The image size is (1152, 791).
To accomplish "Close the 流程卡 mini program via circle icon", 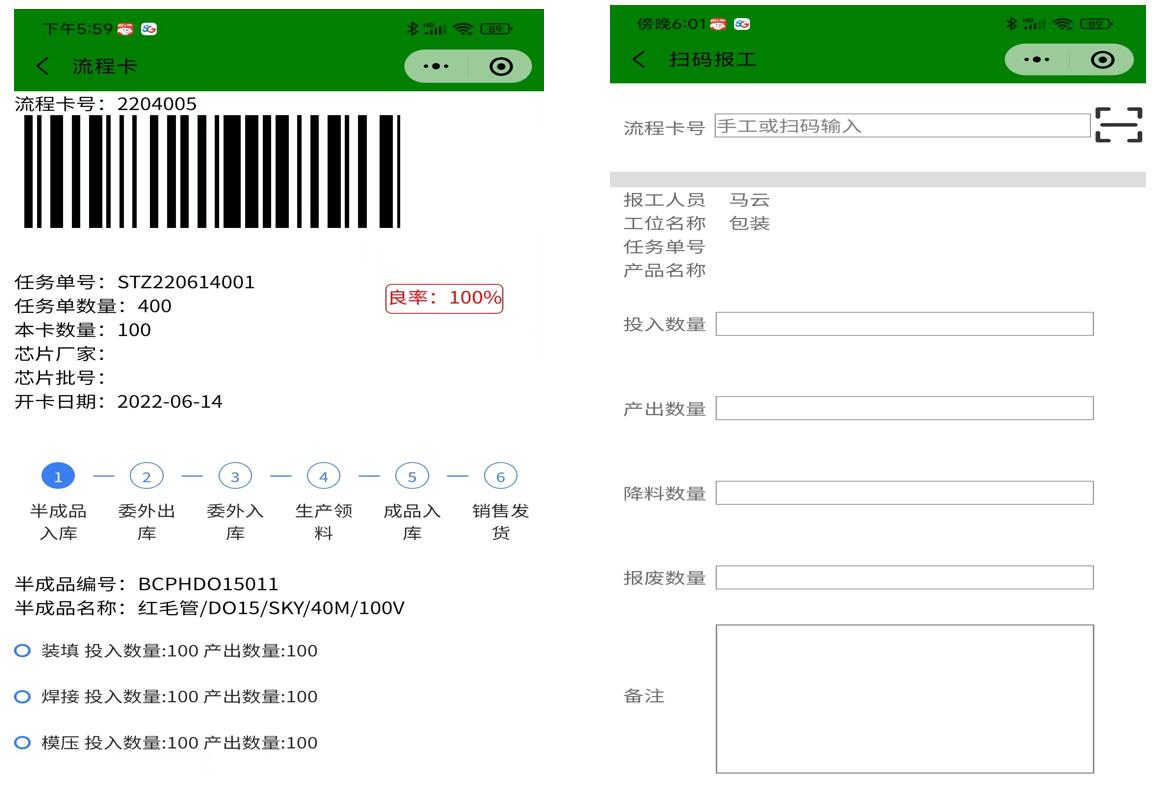I will click(501, 67).
